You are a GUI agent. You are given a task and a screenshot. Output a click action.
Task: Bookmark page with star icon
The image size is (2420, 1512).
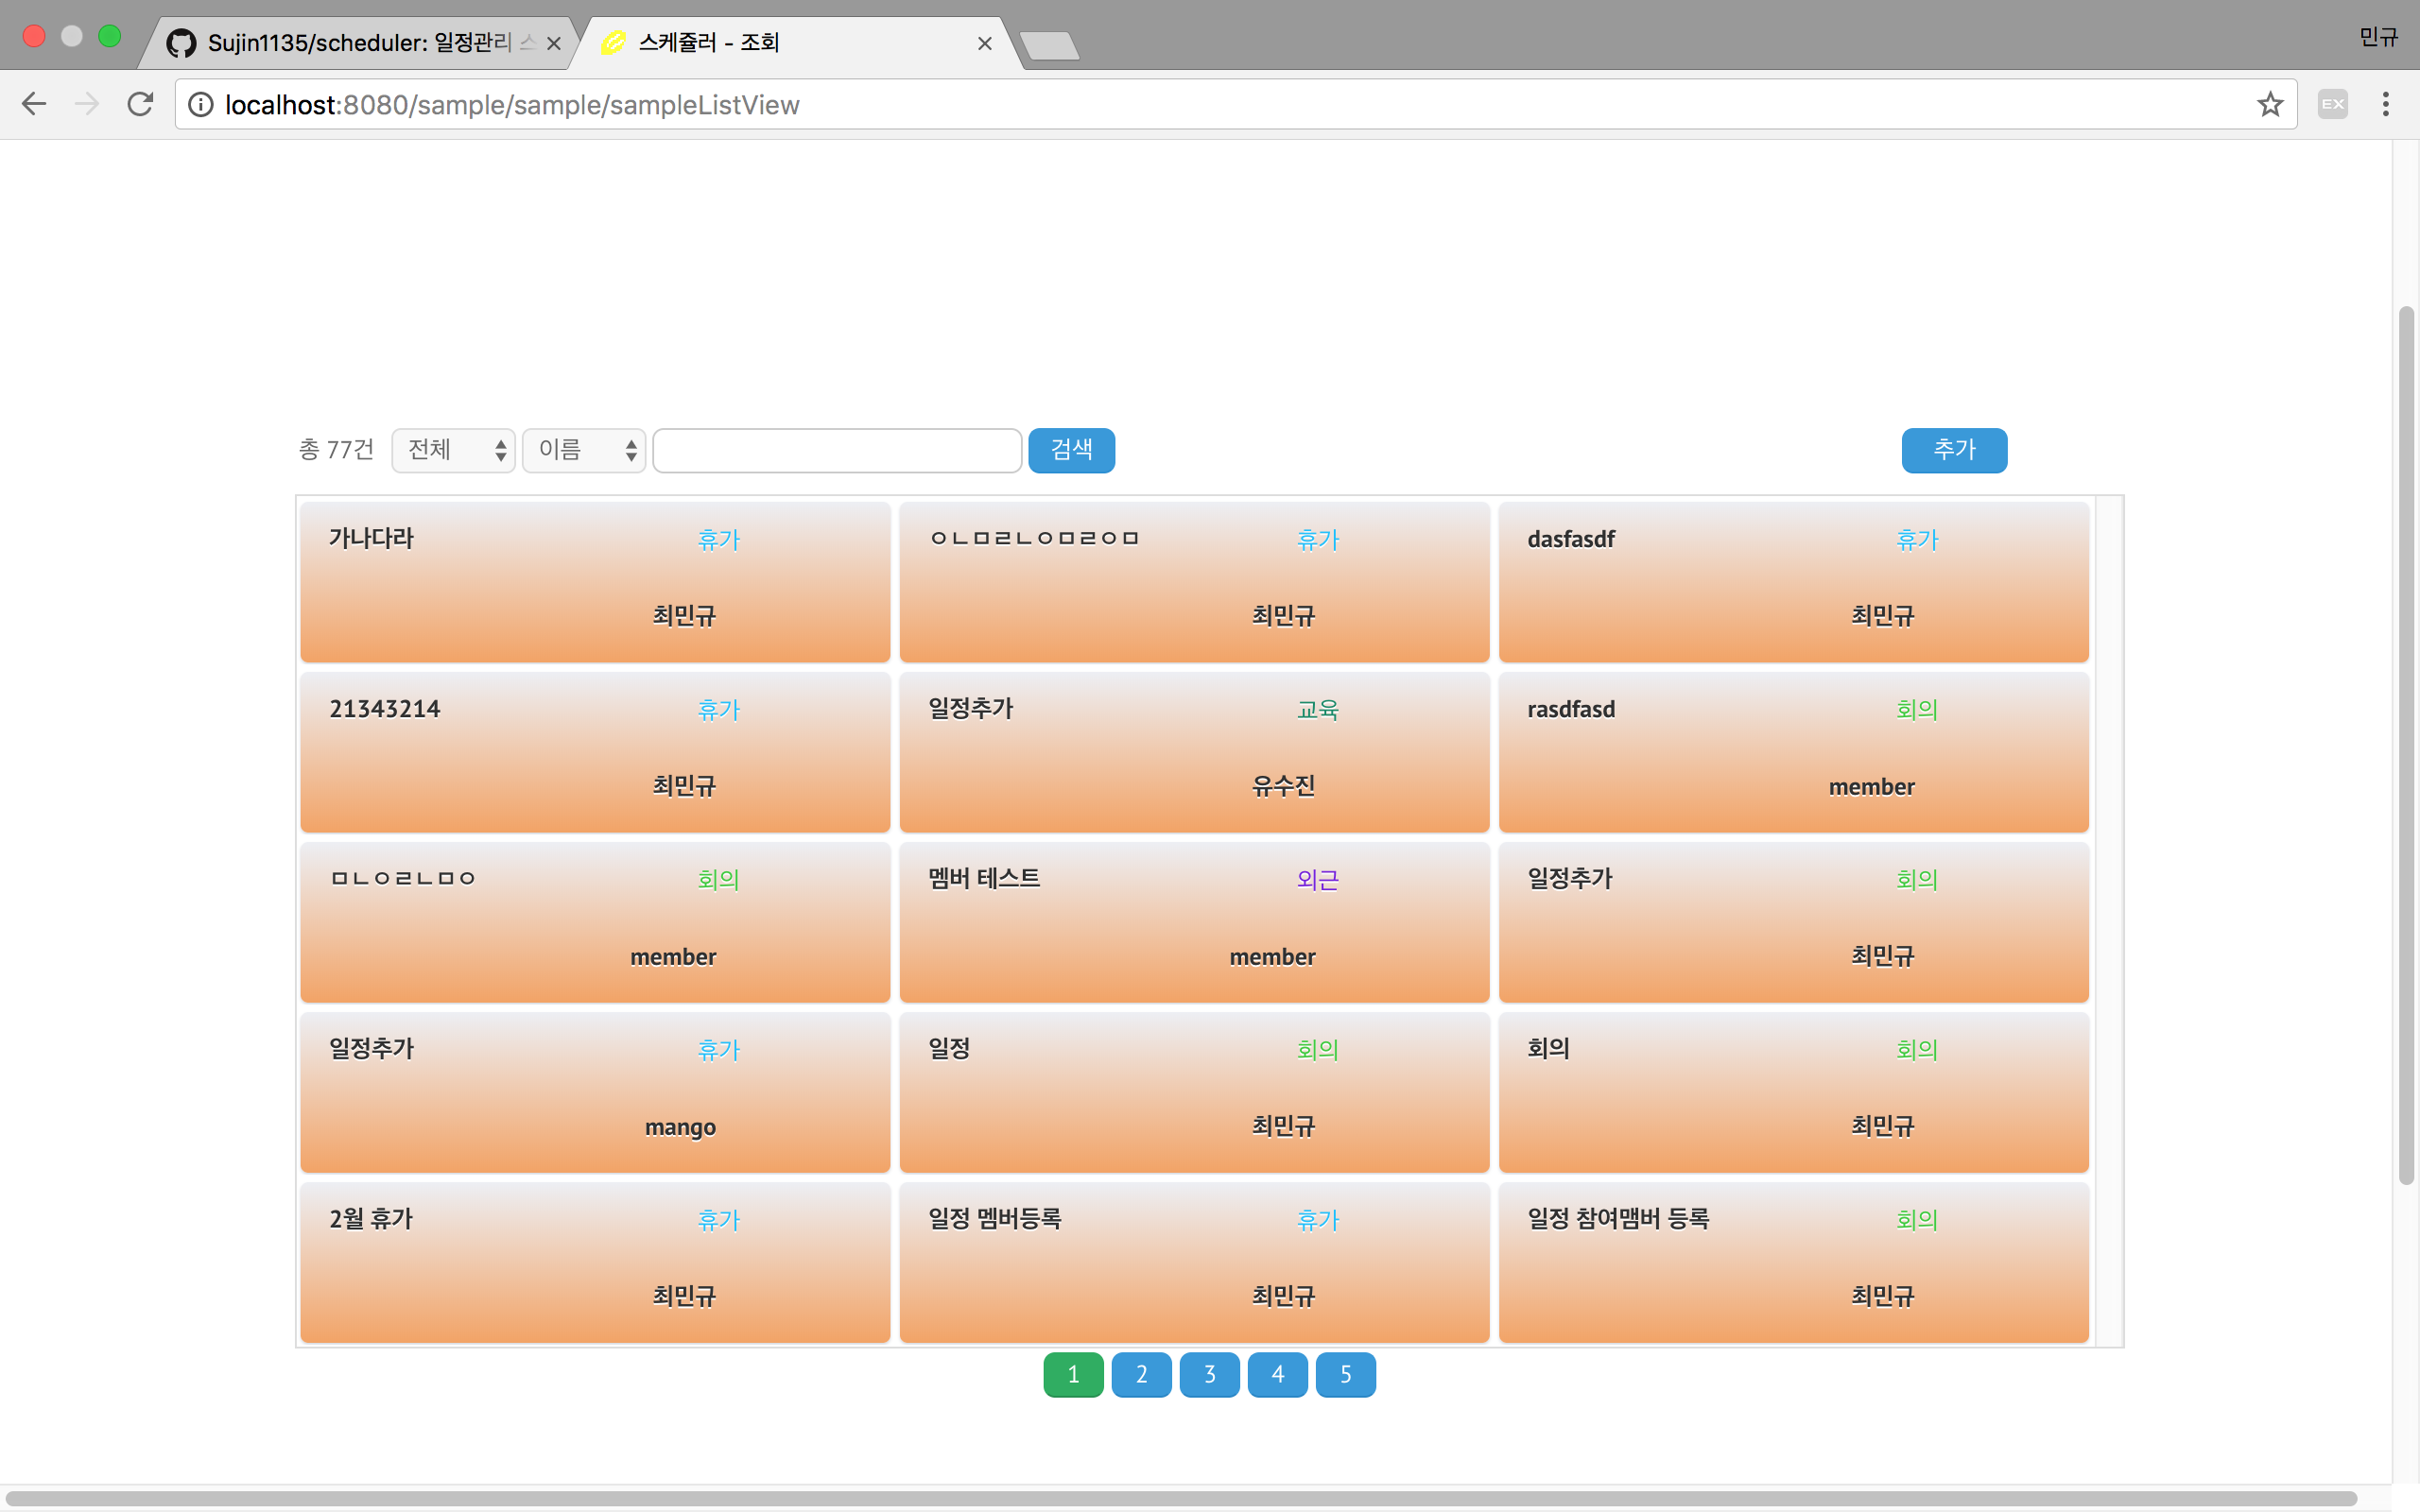click(x=2270, y=104)
